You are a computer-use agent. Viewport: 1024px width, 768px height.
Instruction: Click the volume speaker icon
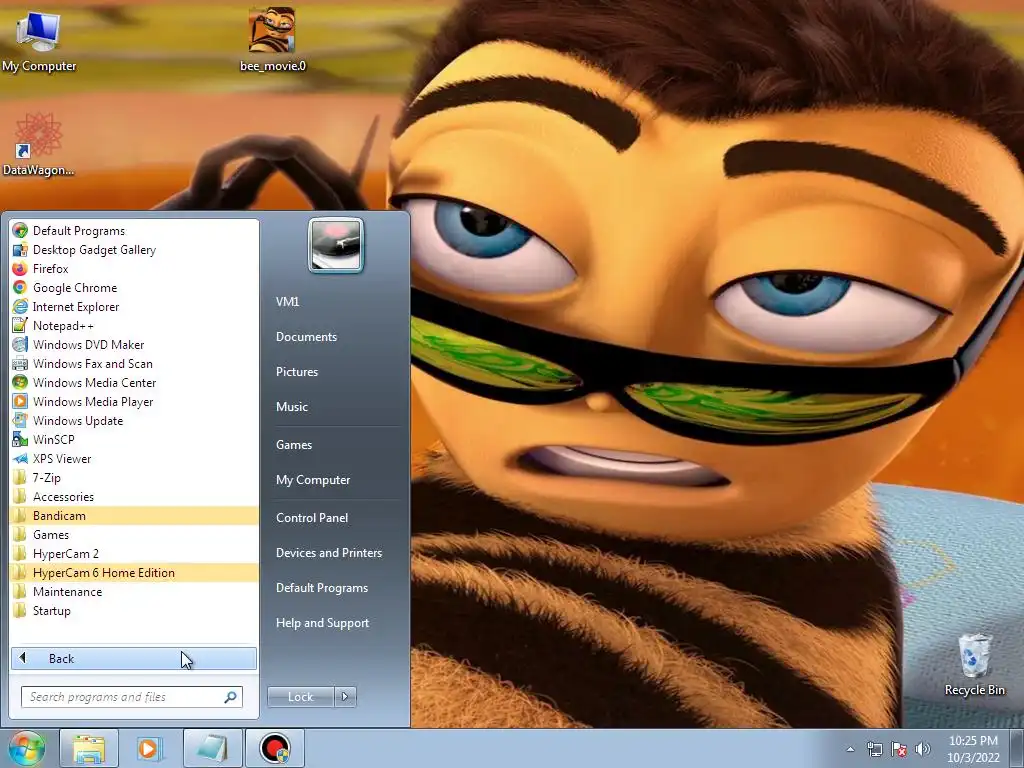[922, 750]
